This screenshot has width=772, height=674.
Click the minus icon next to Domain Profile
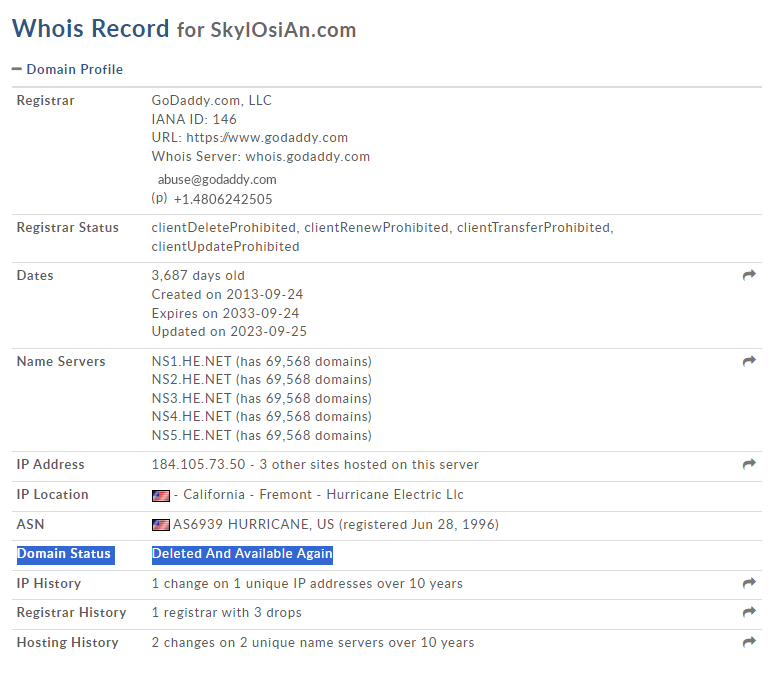(x=17, y=69)
